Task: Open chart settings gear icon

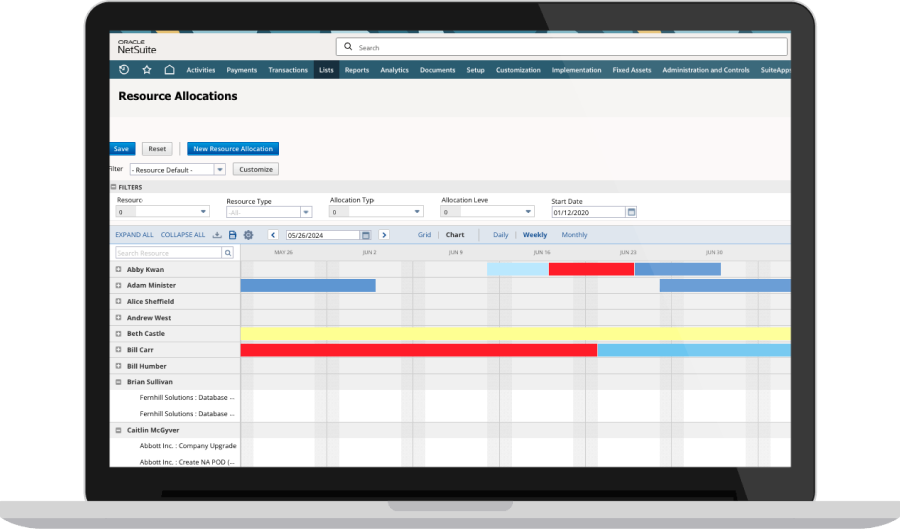Action: pyautogui.click(x=248, y=235)
